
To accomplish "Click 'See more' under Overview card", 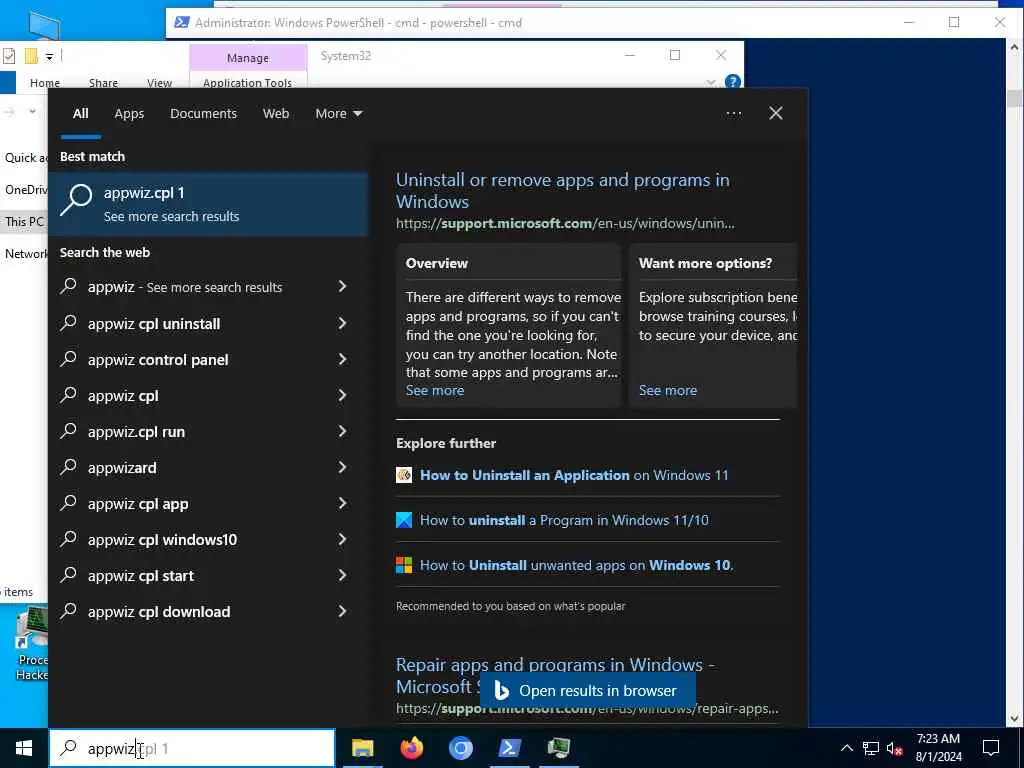I will point(435,391).
